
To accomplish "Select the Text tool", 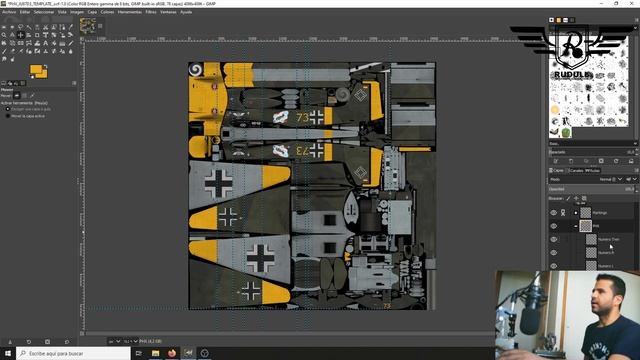I will [x=46, y=43].
